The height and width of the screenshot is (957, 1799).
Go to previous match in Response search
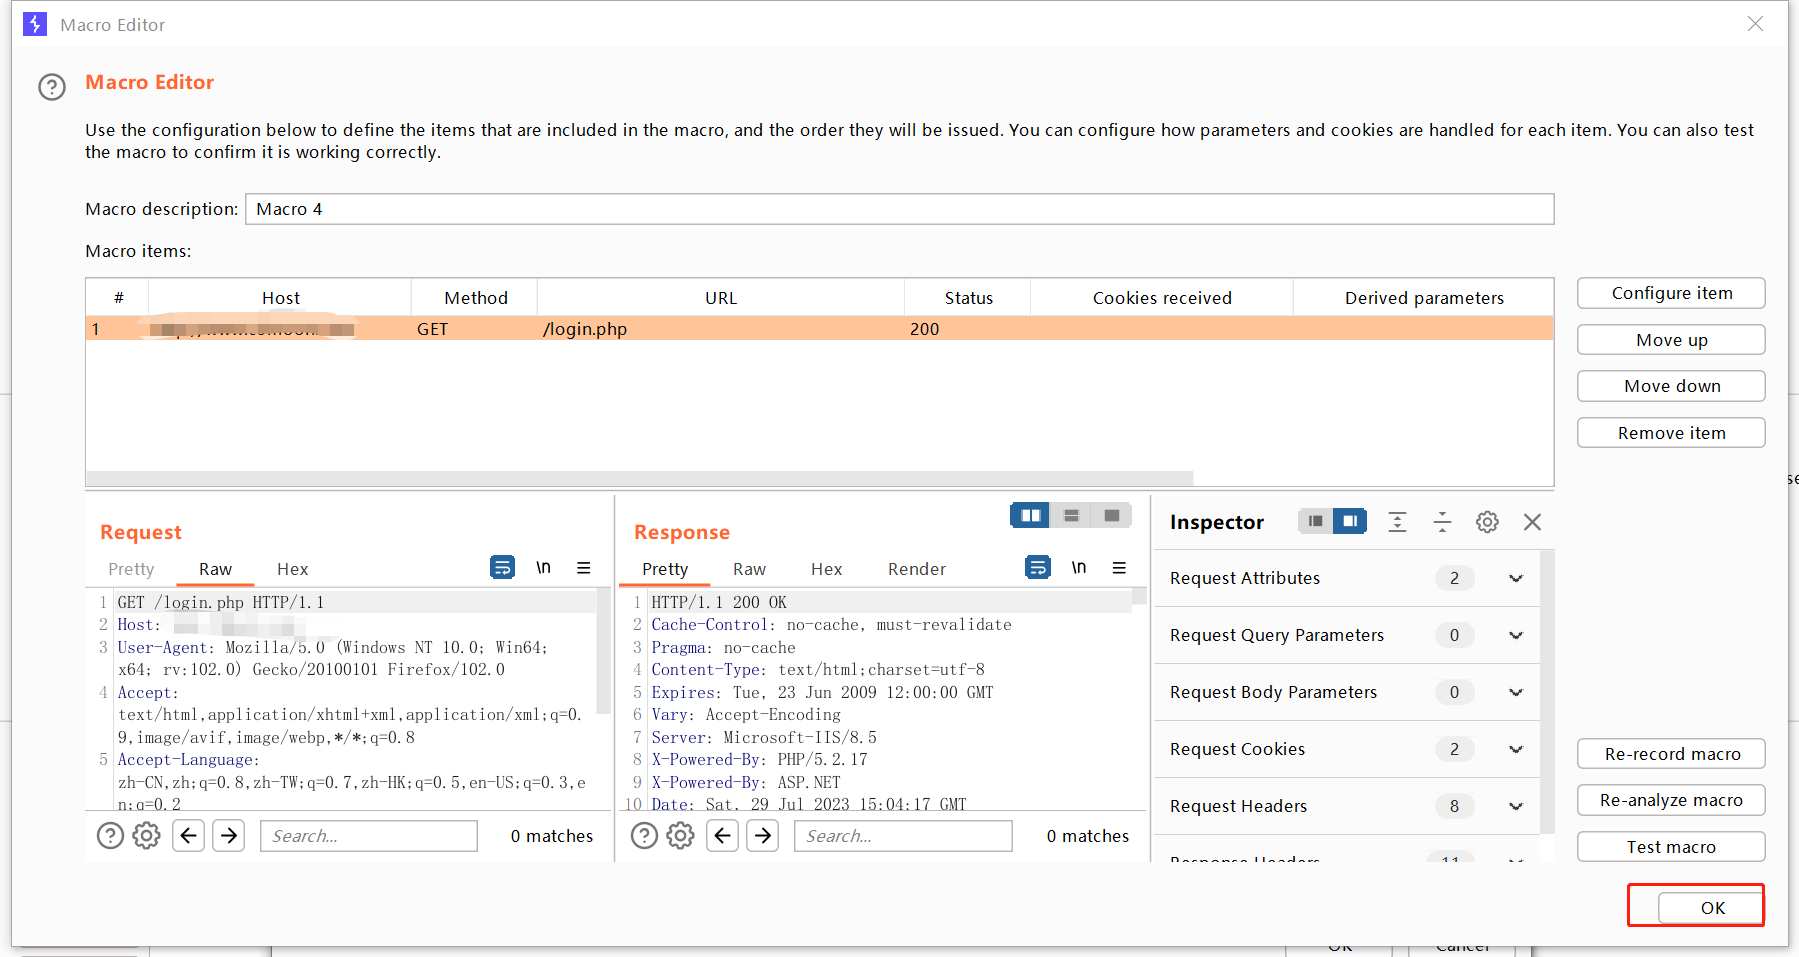point(722,835)
